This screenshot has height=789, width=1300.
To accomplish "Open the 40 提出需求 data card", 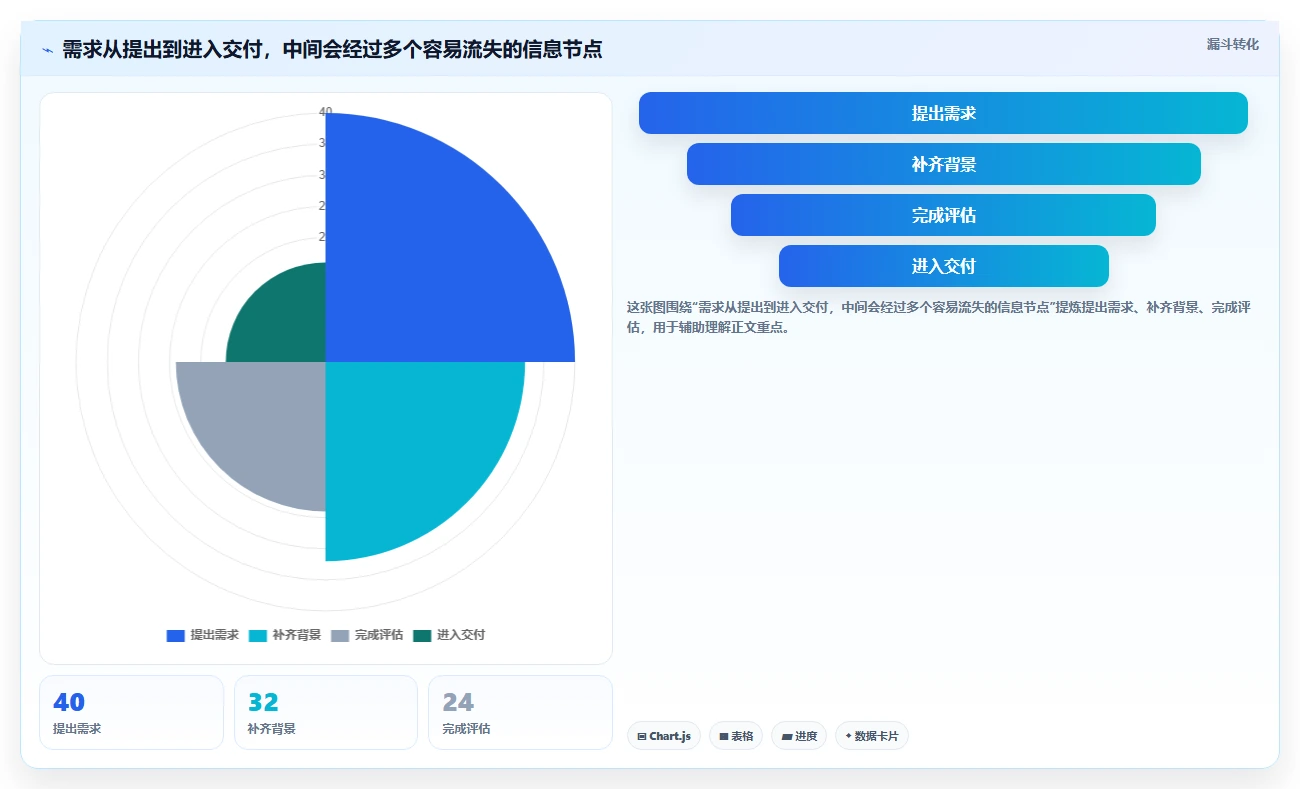I will 131,712.
